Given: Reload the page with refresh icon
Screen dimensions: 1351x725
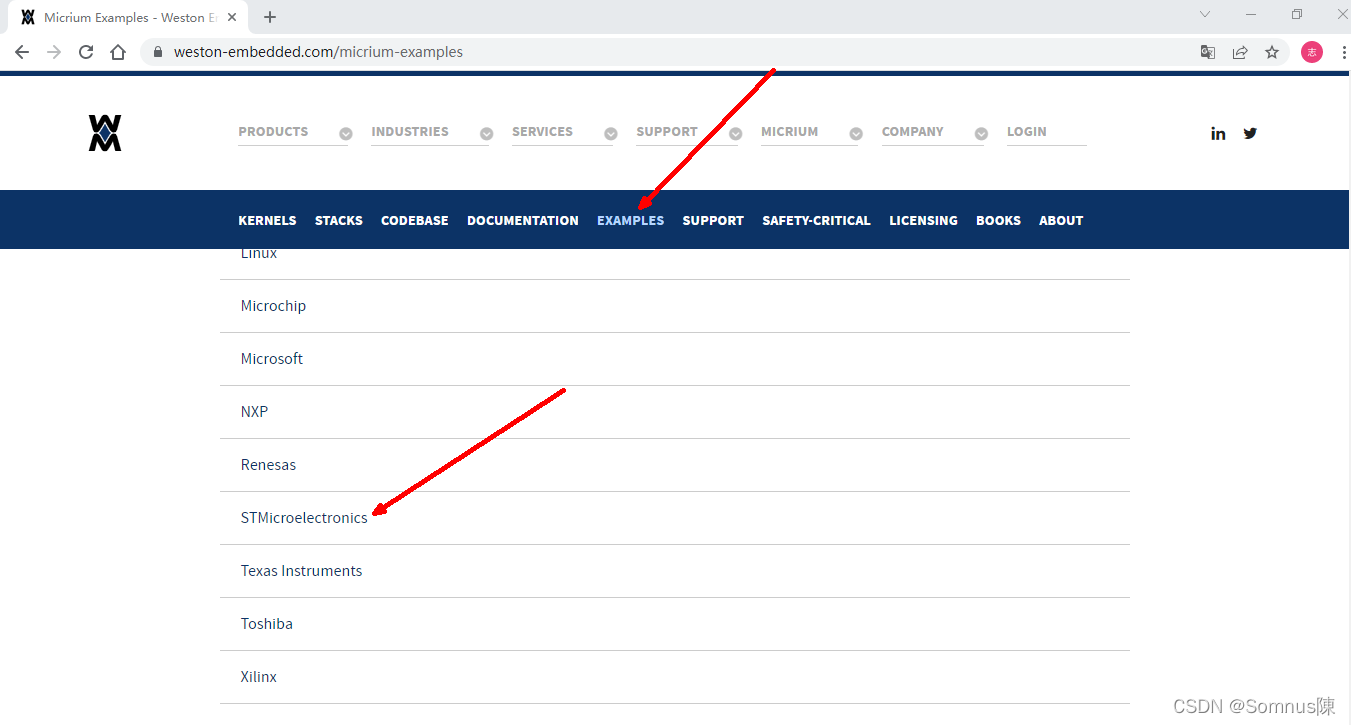Looking at the screenshot, I should point(86,52).
